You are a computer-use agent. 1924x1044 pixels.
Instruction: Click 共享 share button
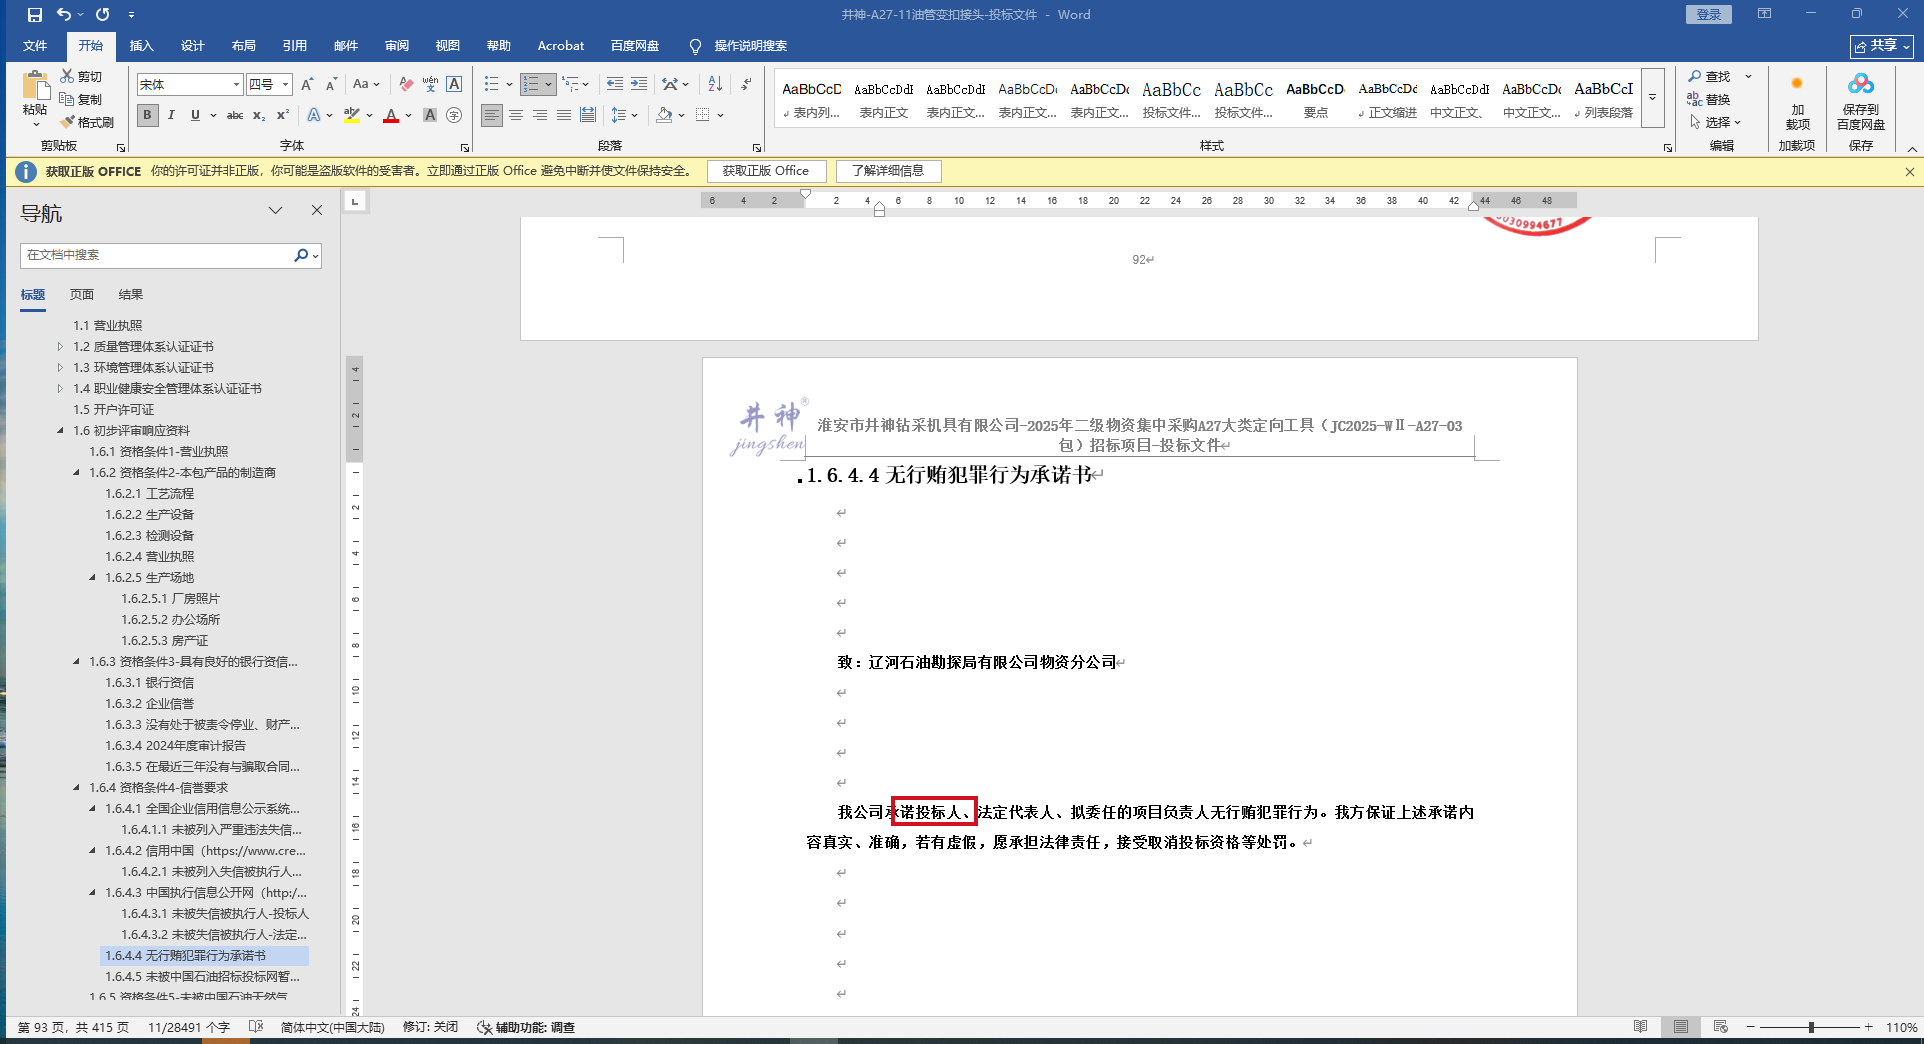tap(1882, 46)
